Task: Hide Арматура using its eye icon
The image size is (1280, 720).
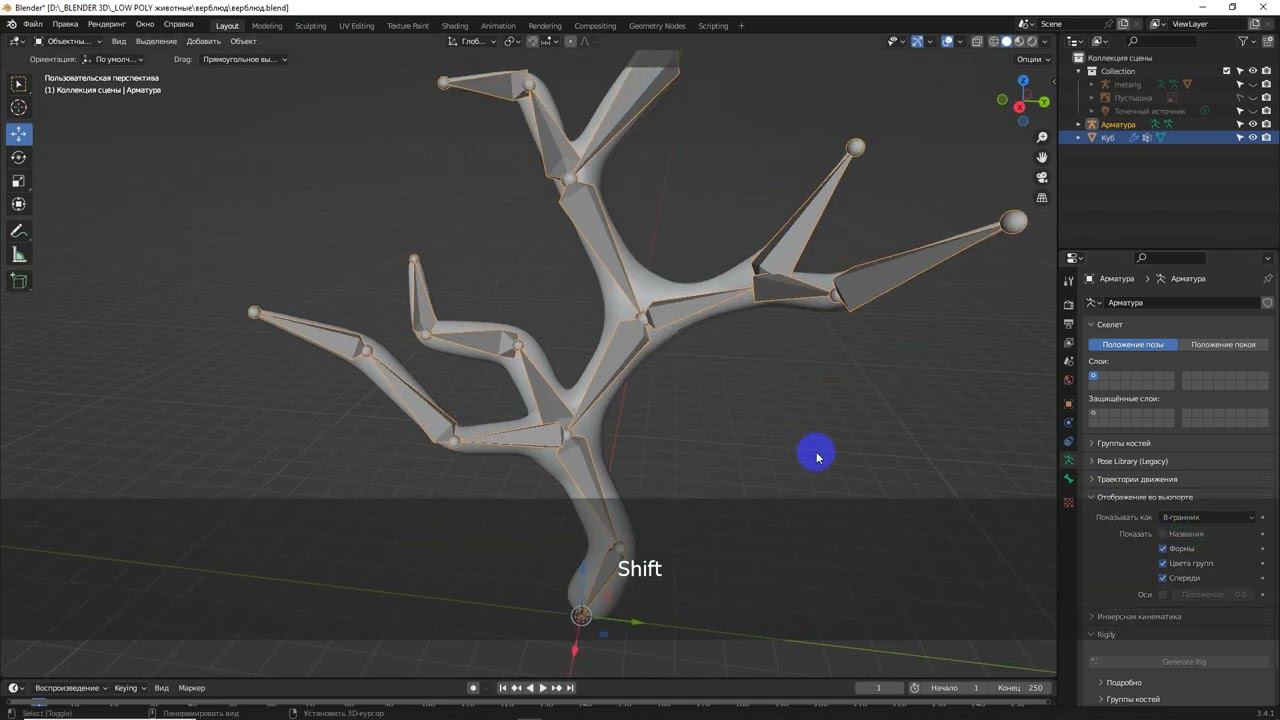Action: [x=1253, y=125]
